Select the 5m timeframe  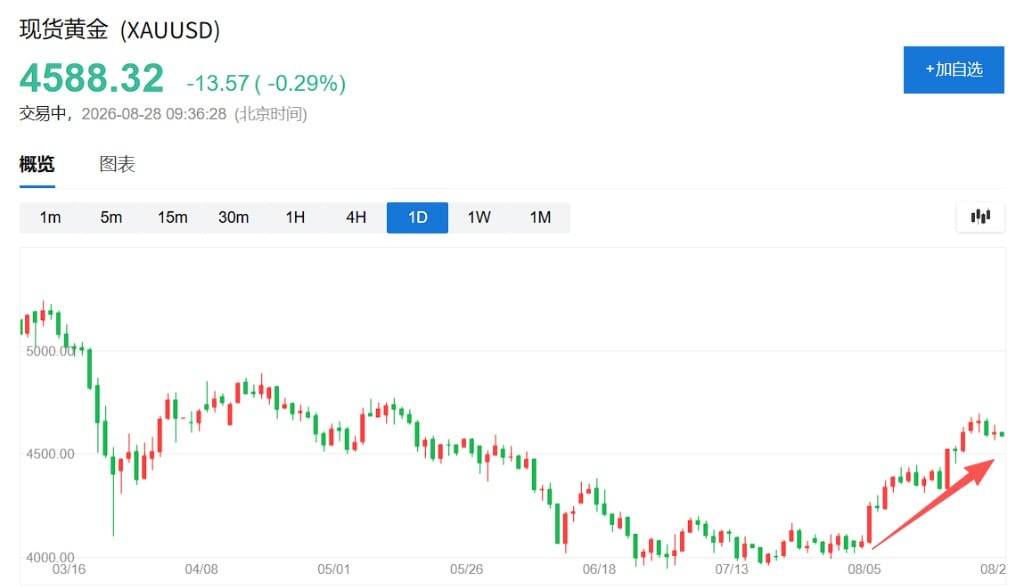pyautogui.click(x=111, y=217)
